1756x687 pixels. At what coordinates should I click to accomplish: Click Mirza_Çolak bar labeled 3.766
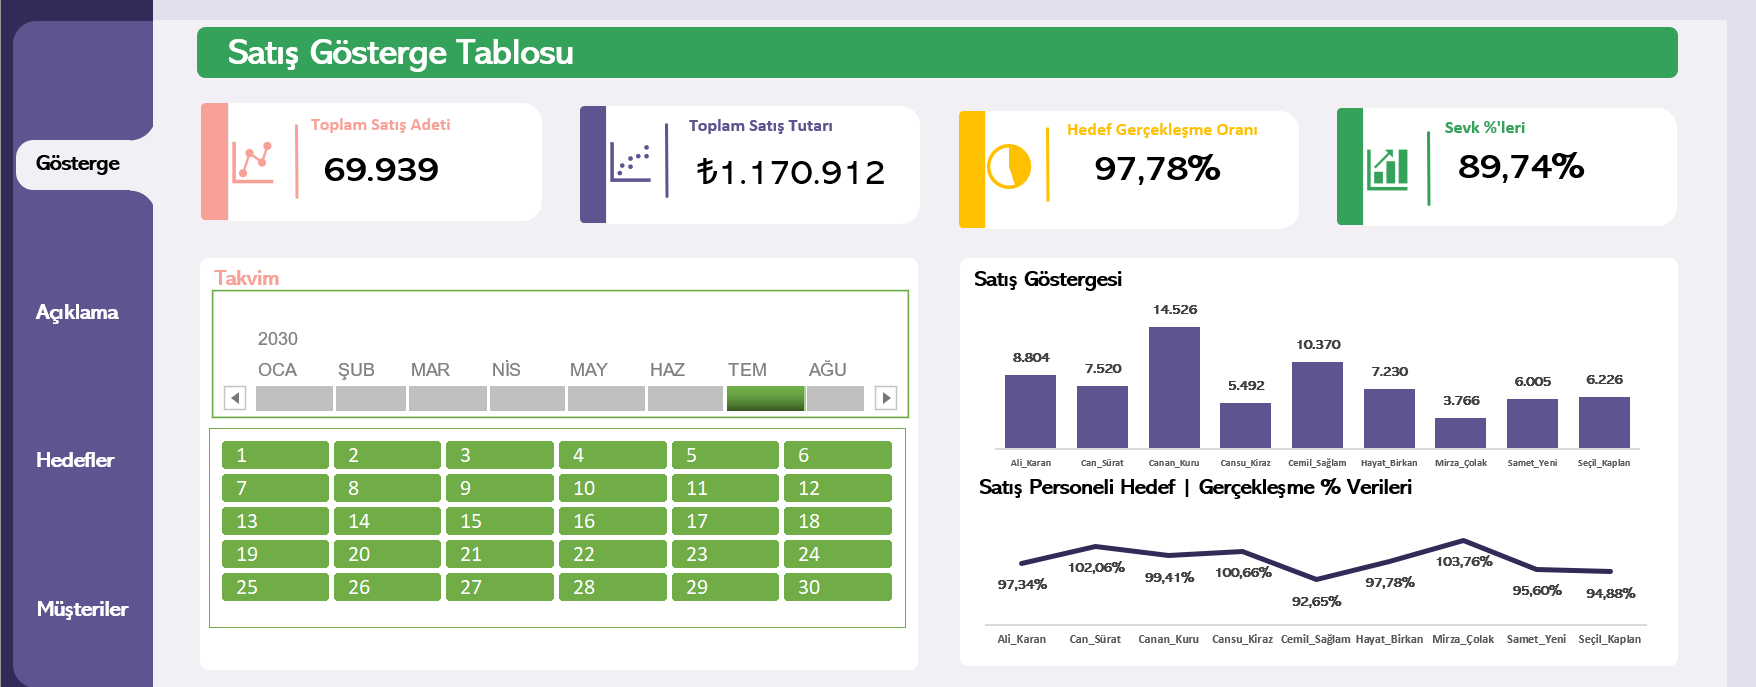[1460, 433]
